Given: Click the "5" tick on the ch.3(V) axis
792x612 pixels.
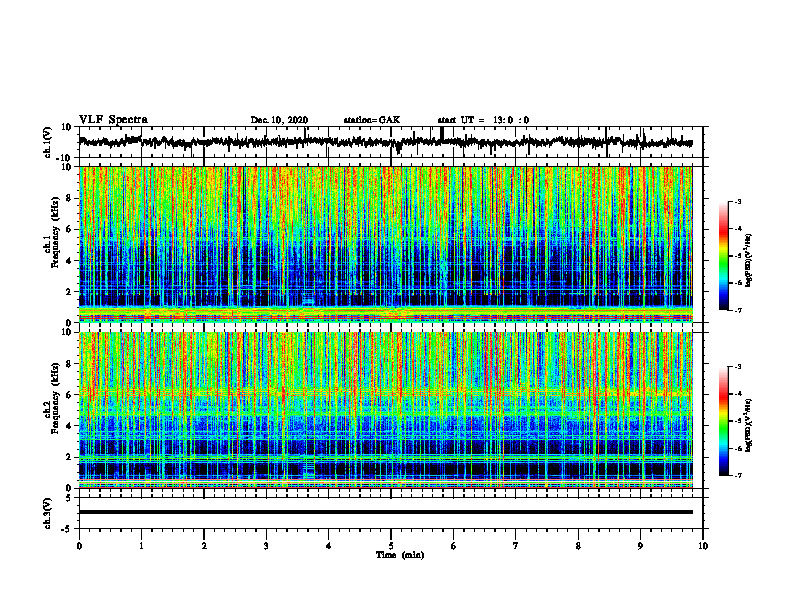Looking at the screenshot, I should [69, 497].
